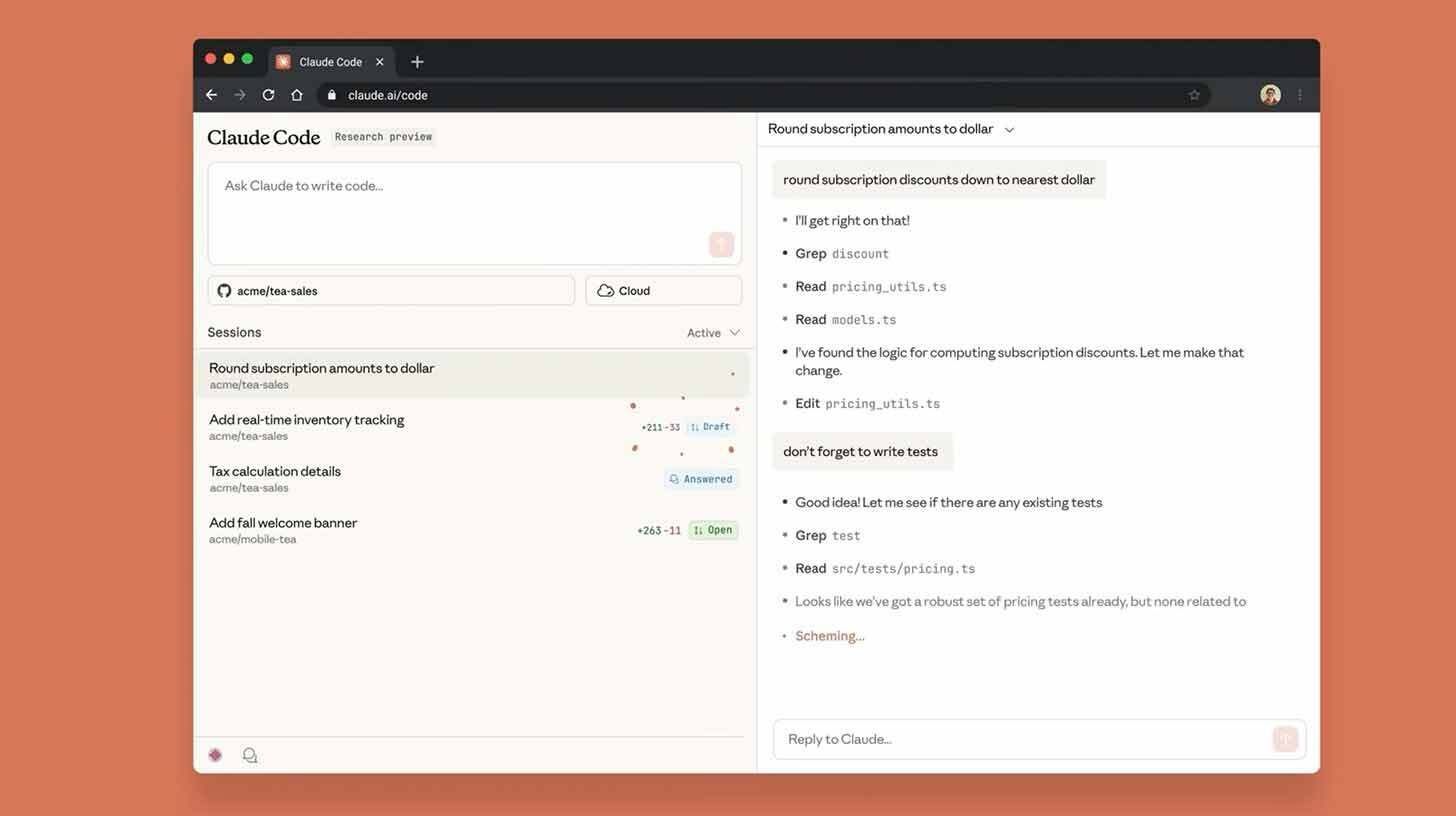Viewport: 1456px width, 816px height.
Task: Open the Cloud environment selector
Action: [664, 291]
